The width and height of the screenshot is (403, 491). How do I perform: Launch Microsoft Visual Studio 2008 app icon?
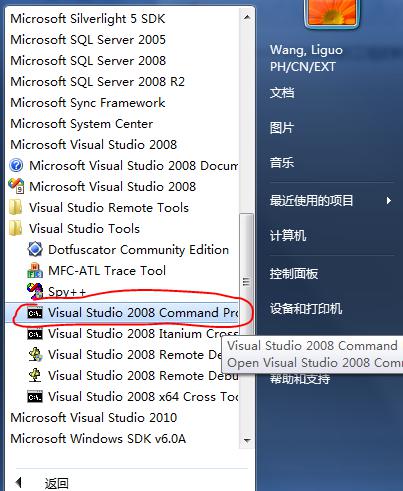point(16,186)
